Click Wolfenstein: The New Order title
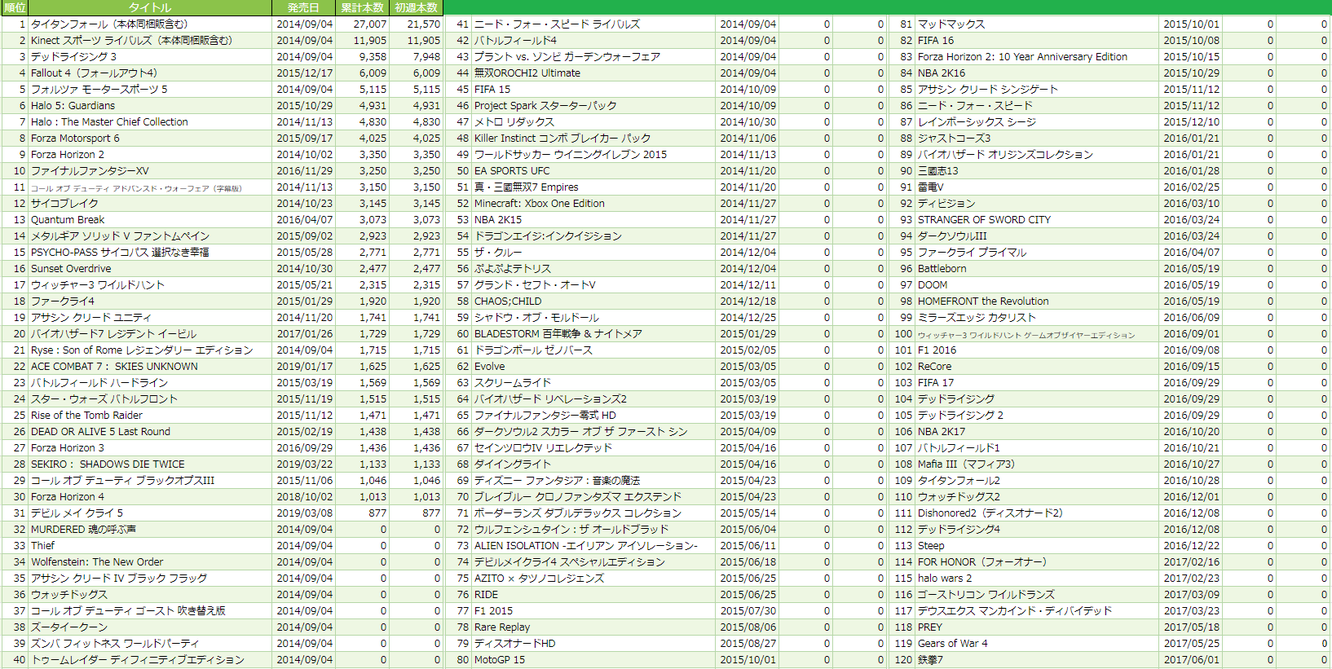Screen dimensions: 1332x669 (x=97, y=562)
